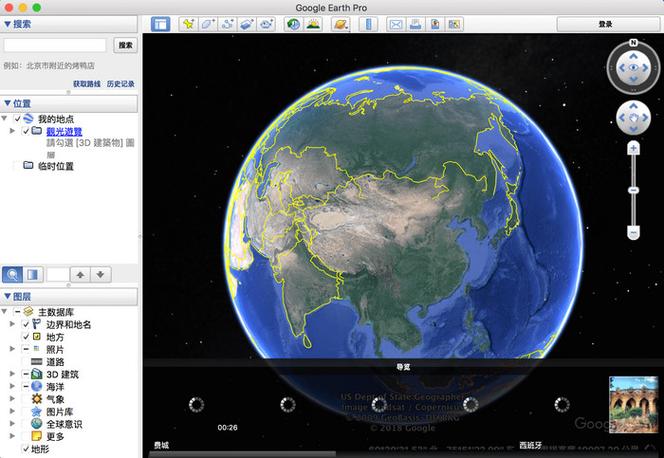Toggle the 地方 layer checkbox
Viewport: 664px width, 458px height.
click(x=25, y=337)
